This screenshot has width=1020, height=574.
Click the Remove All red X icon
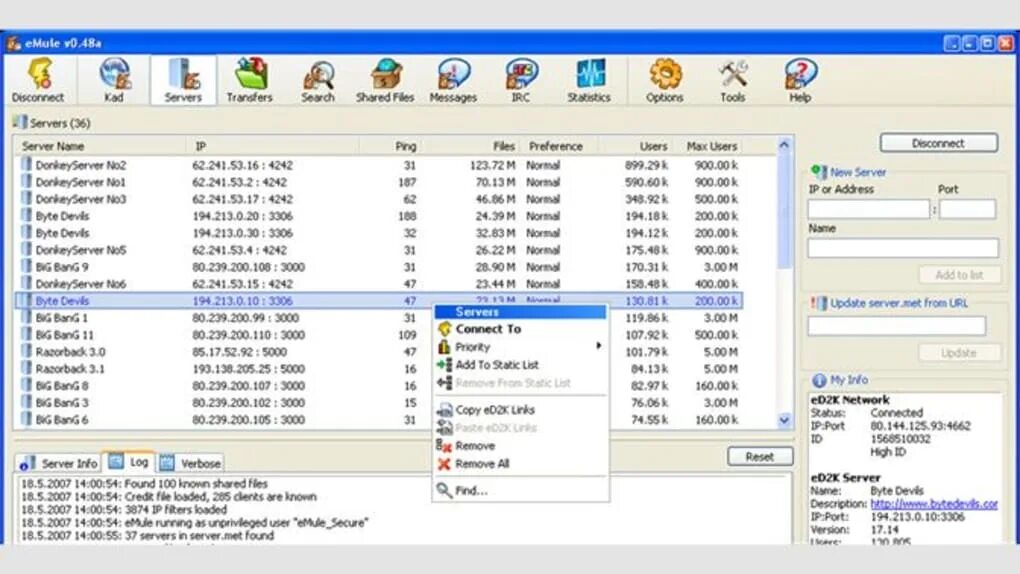(x=444, y=464)
